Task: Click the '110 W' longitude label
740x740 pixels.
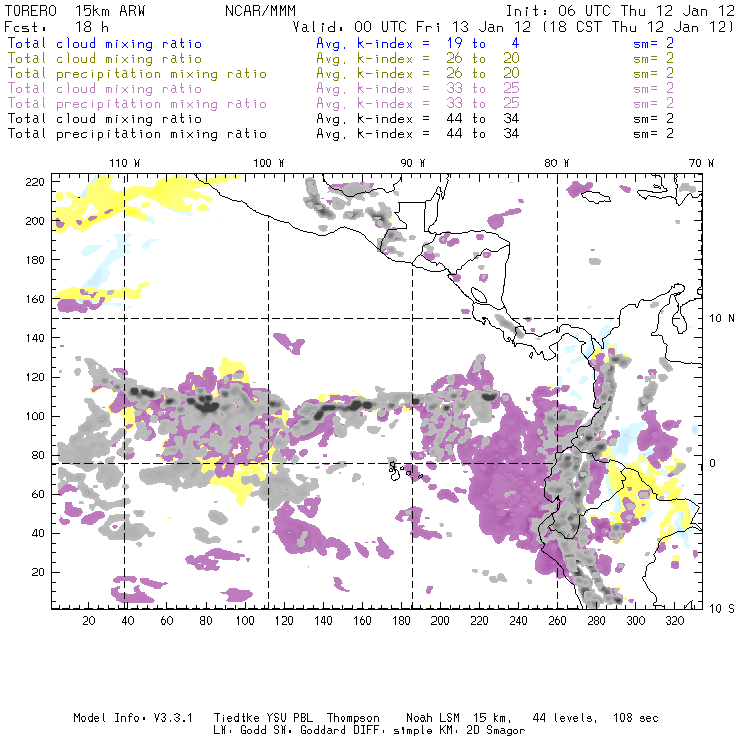Action: [125, 163]
